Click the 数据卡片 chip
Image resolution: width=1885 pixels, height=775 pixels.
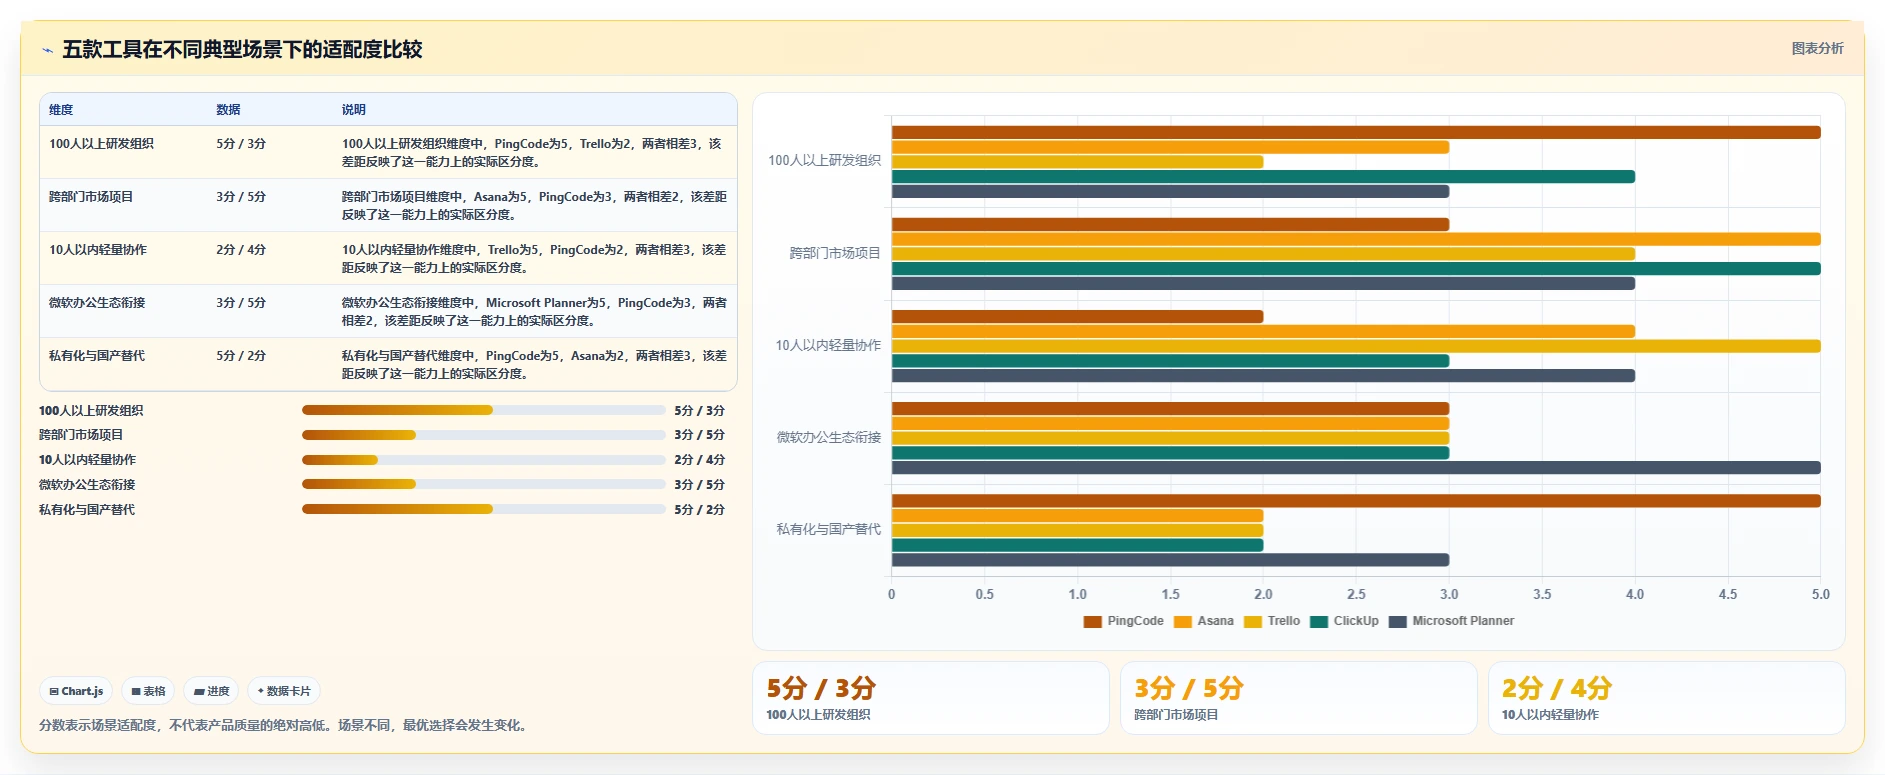click(284, 691)
